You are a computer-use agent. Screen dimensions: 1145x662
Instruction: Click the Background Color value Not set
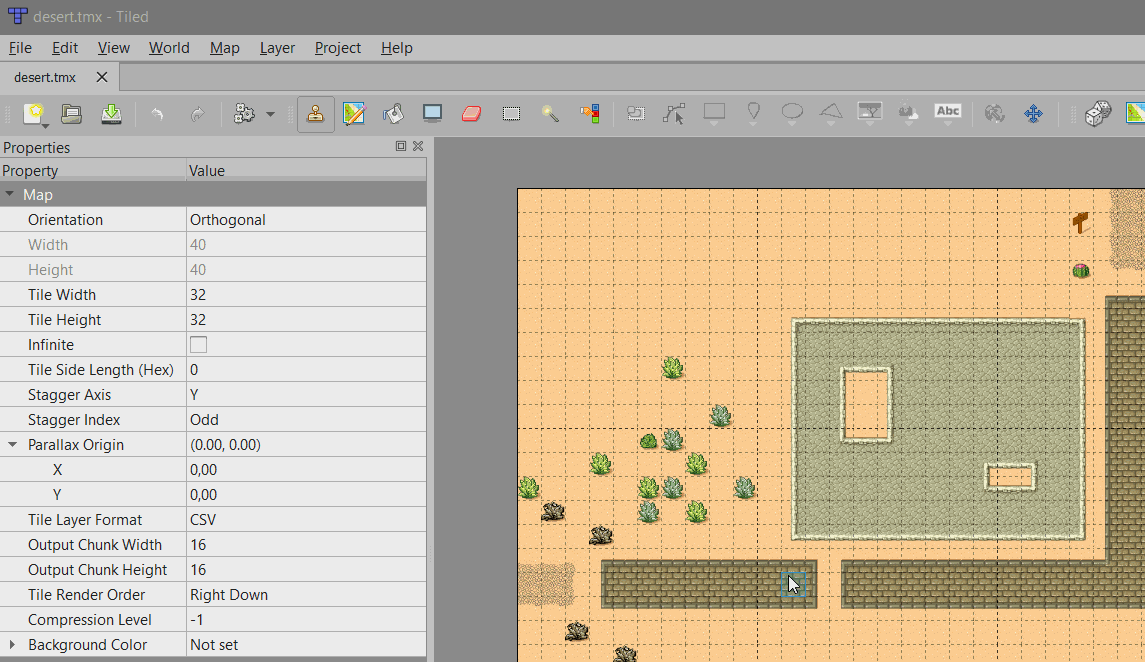tap(306, 644)
